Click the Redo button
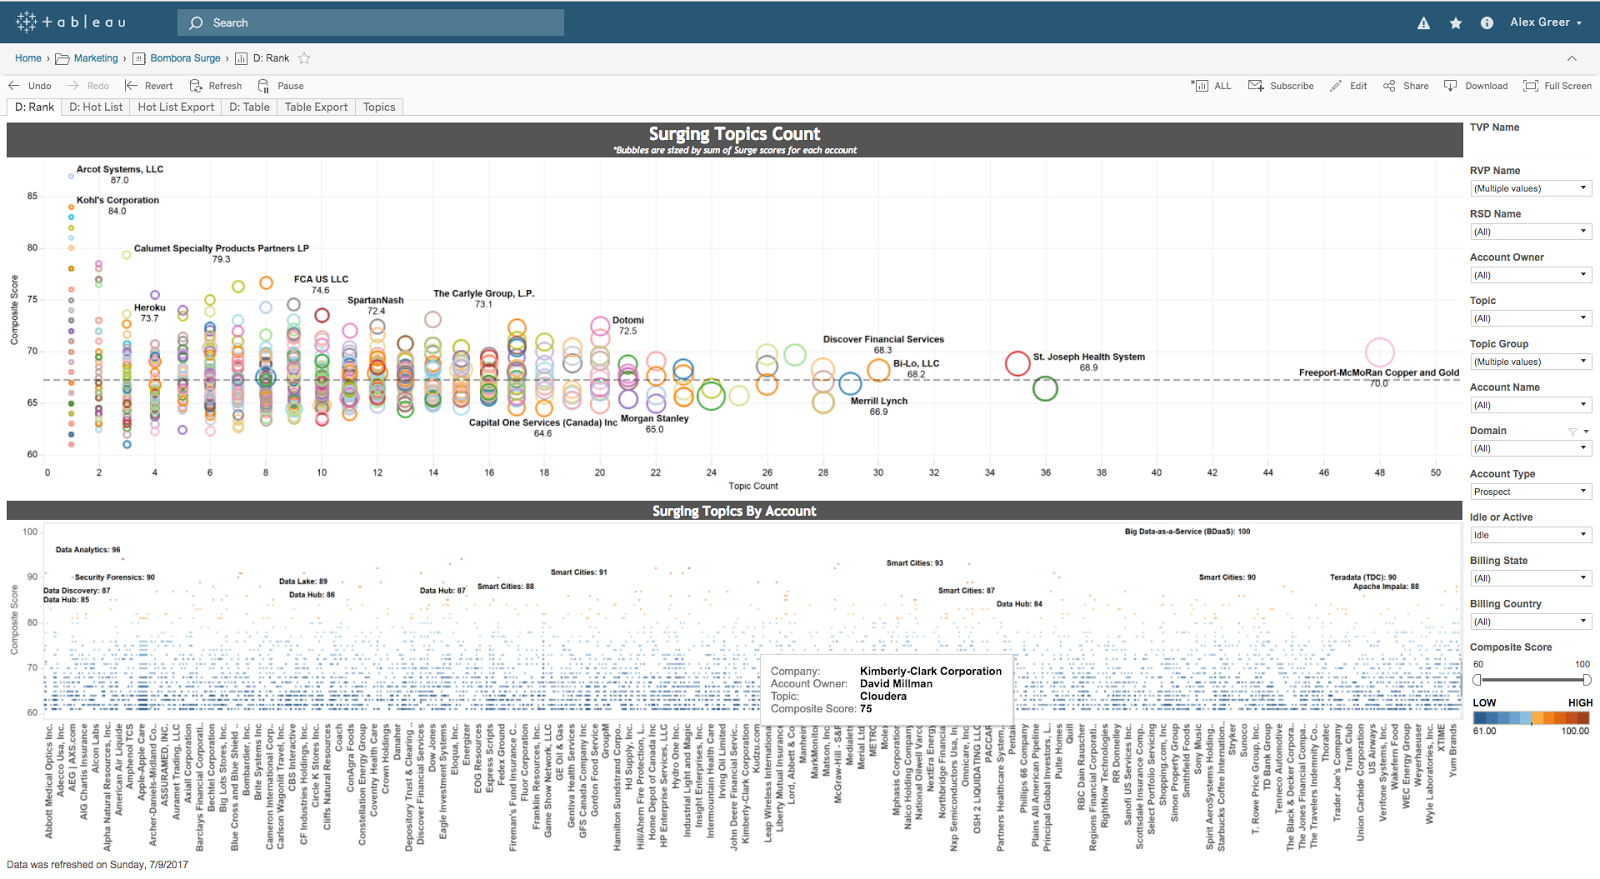Screen dimensions: 1600x879 coord(89,86)
